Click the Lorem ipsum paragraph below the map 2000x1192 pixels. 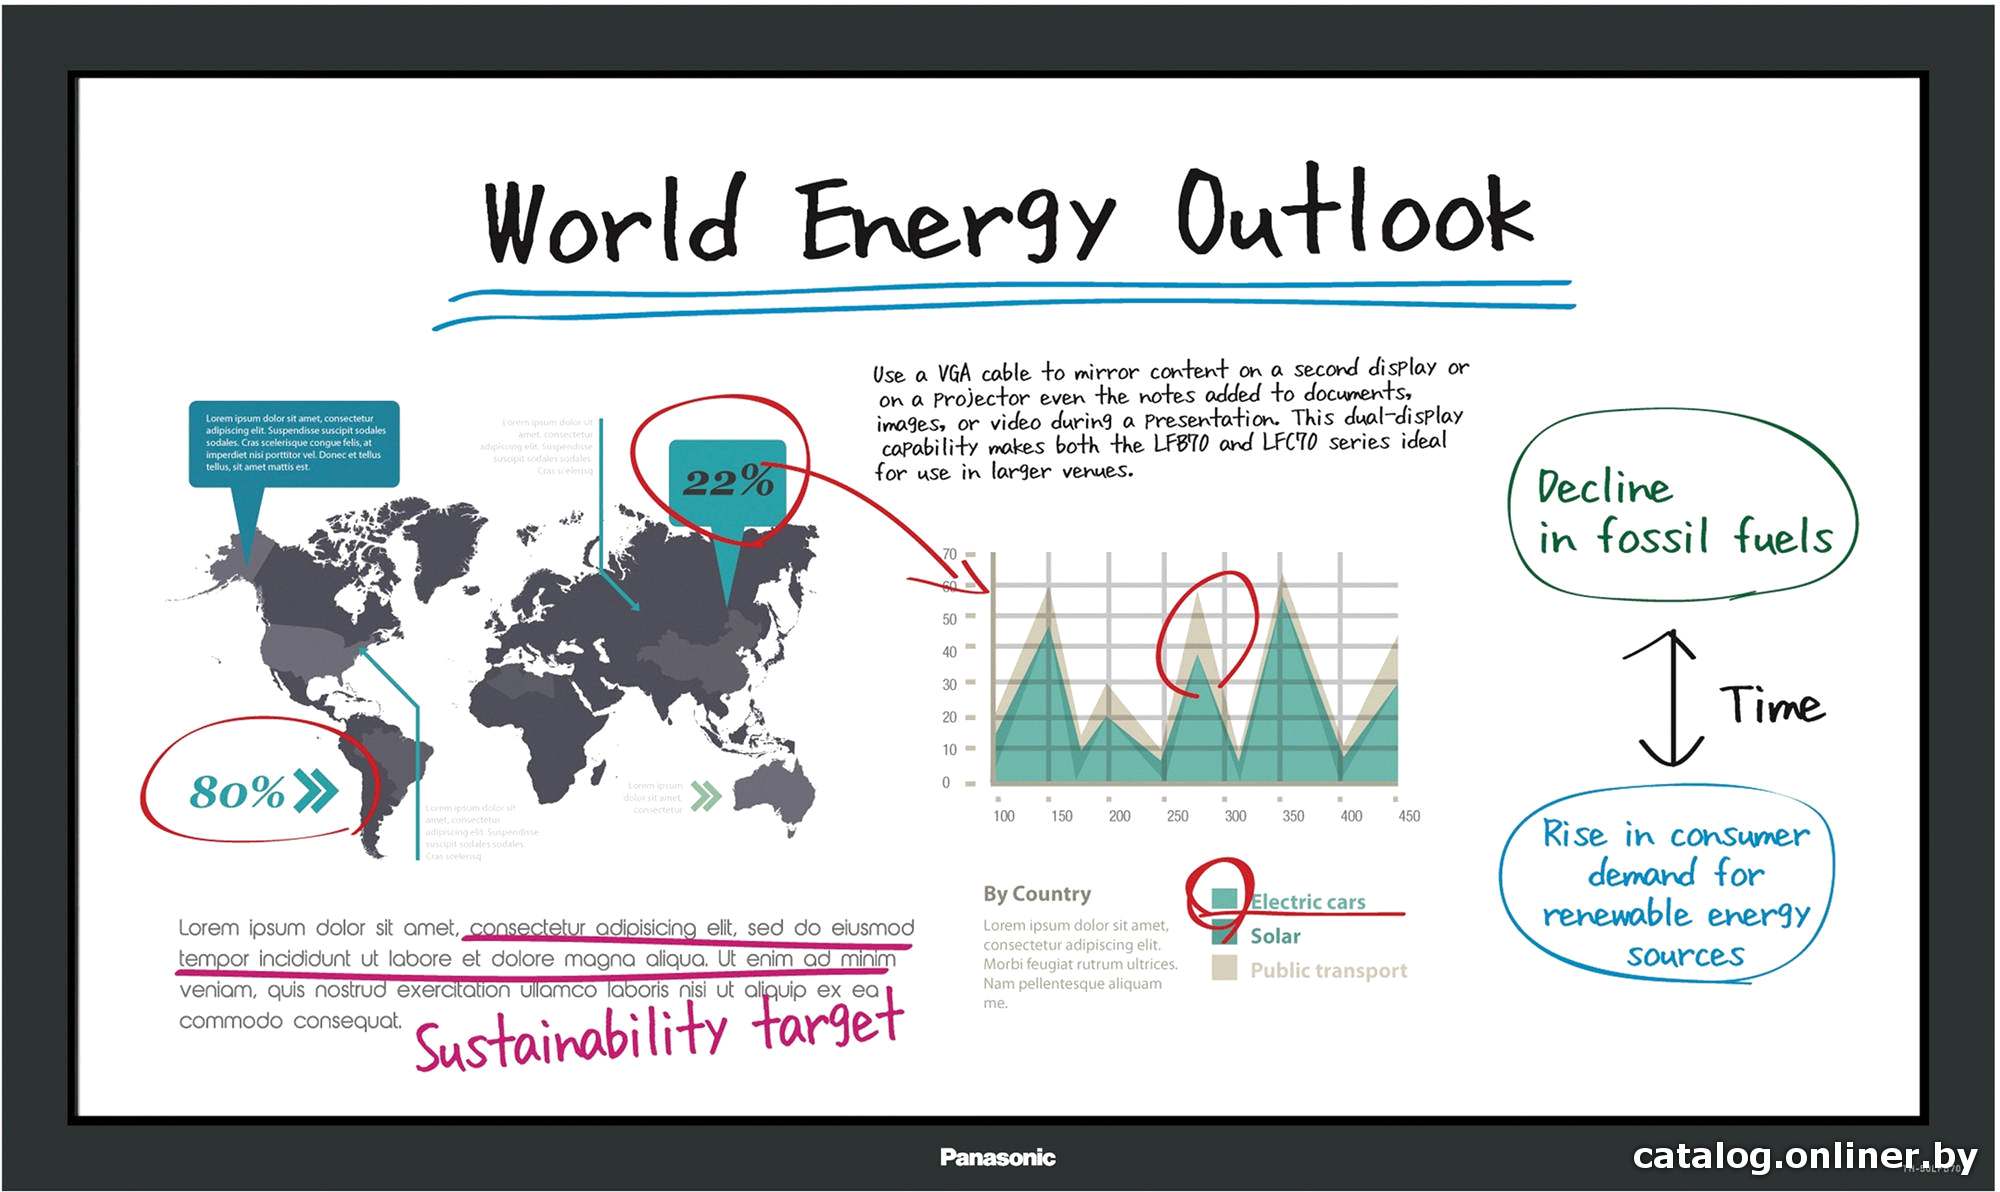pos(546,974)
